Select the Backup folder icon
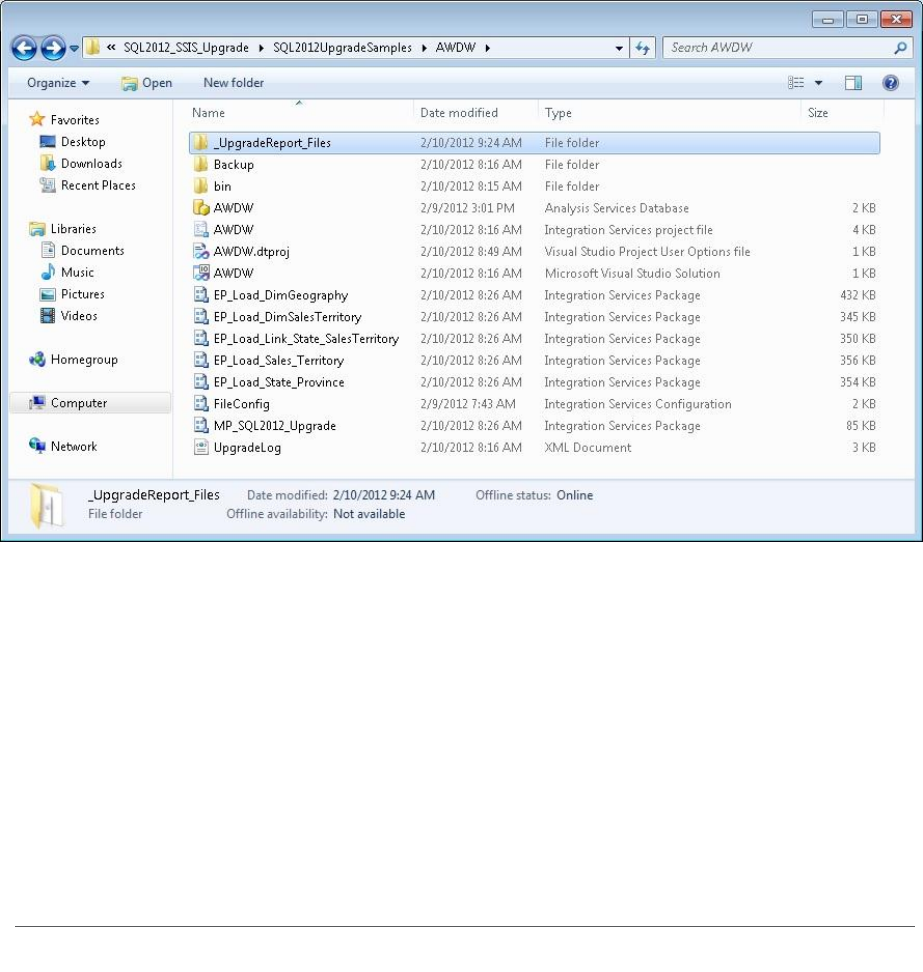Screen dimensions: 923x972 [200, 164]
